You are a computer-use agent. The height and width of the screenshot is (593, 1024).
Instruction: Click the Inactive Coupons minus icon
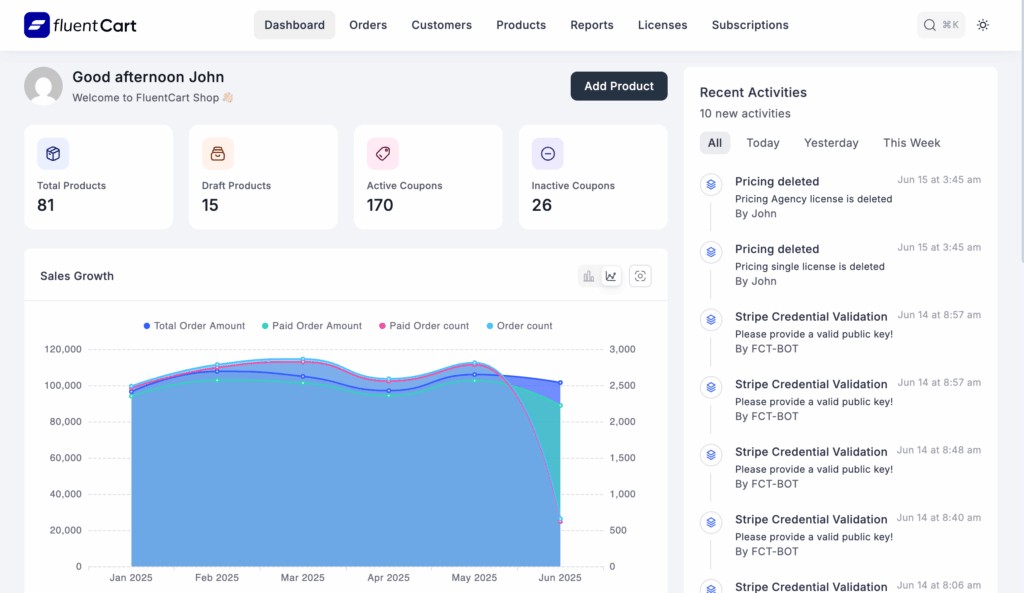pos(547,153)
